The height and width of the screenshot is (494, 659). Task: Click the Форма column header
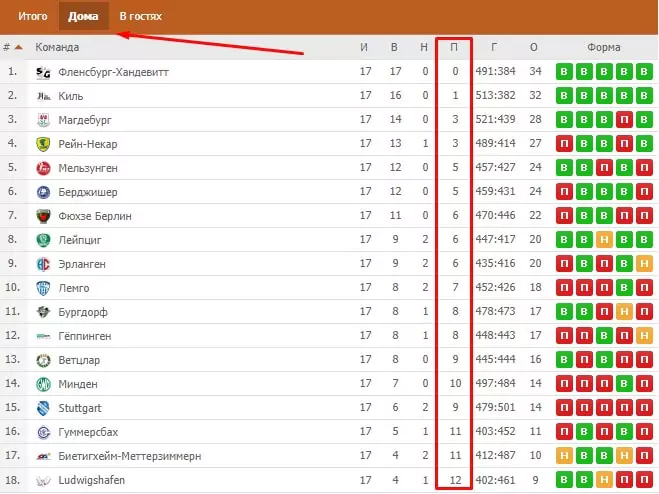tap(604, 47)
